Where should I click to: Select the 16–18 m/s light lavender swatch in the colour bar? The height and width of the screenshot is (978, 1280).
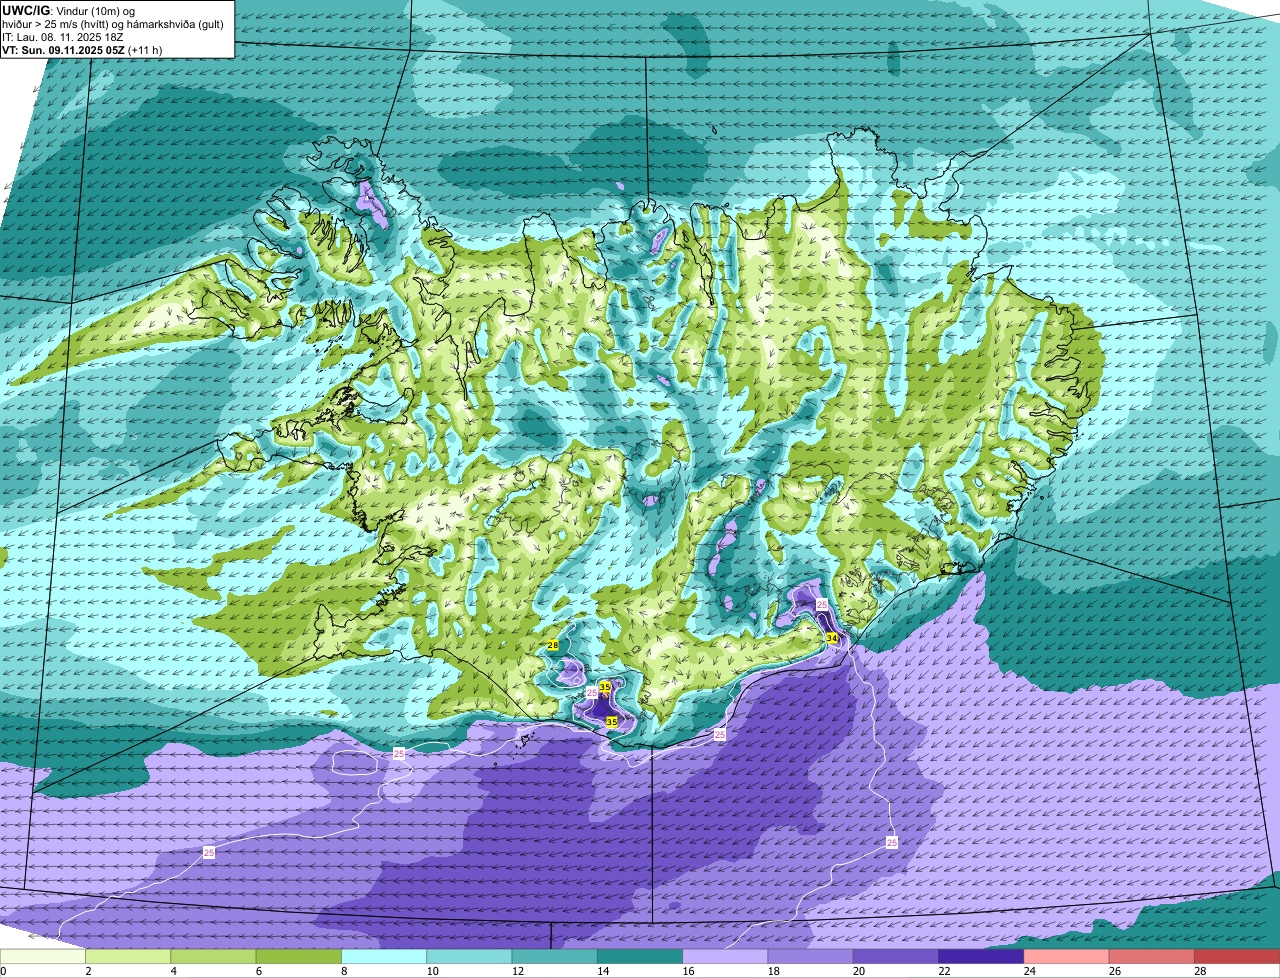point(725,956)
